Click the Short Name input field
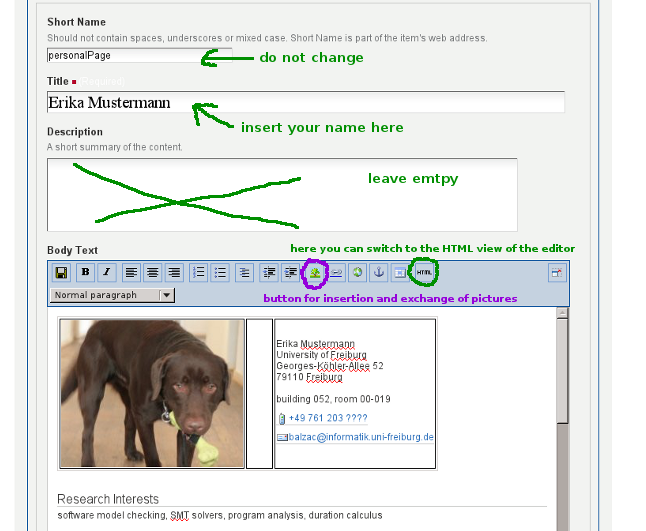Viewport: 646px width, 531px height. (139, 56)
